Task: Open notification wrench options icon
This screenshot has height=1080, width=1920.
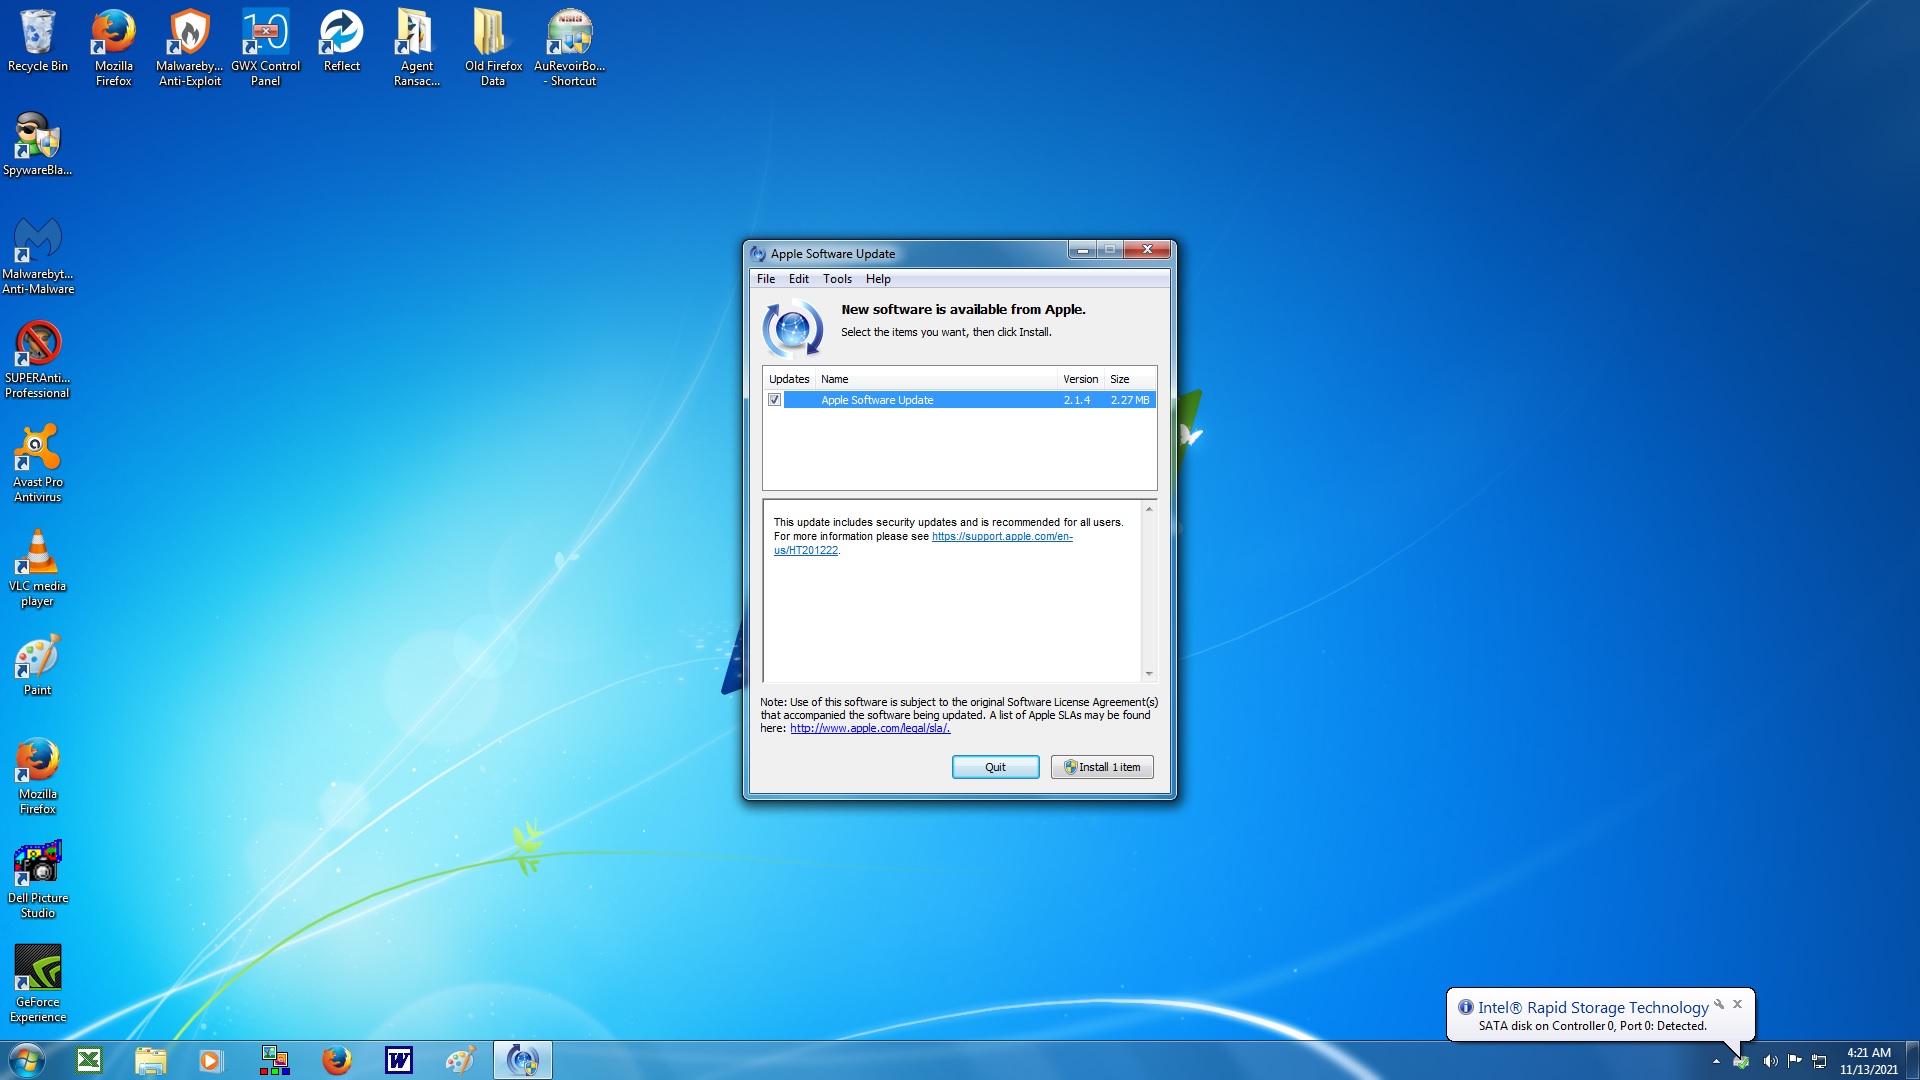Action: click(1719, 1004)
